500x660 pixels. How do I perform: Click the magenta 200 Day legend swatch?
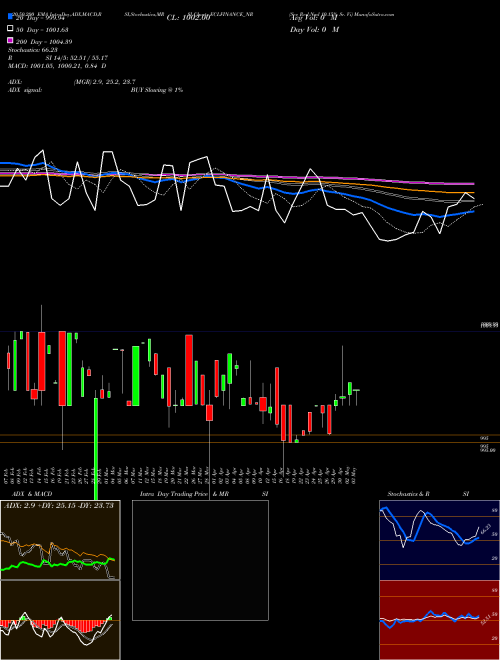pyautogui.click(x=10, y=40)
